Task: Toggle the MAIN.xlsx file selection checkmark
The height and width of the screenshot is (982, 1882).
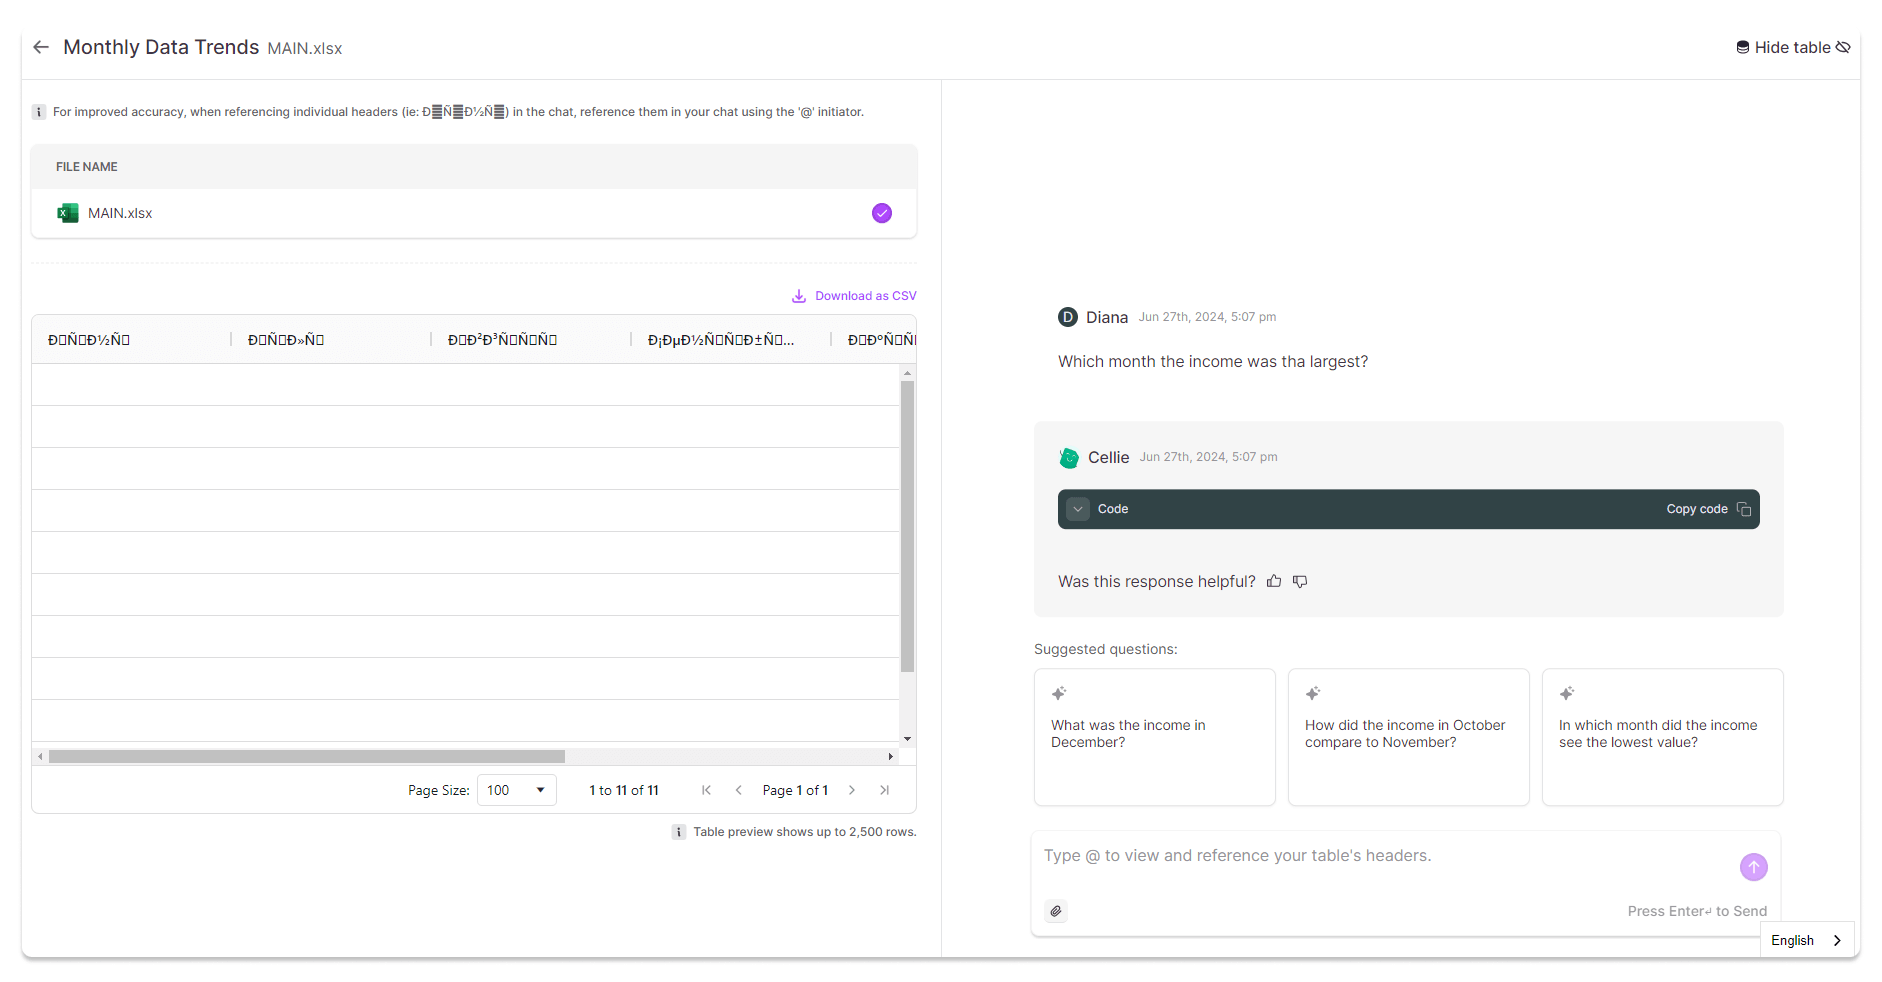Action: [x=881, y=213]
